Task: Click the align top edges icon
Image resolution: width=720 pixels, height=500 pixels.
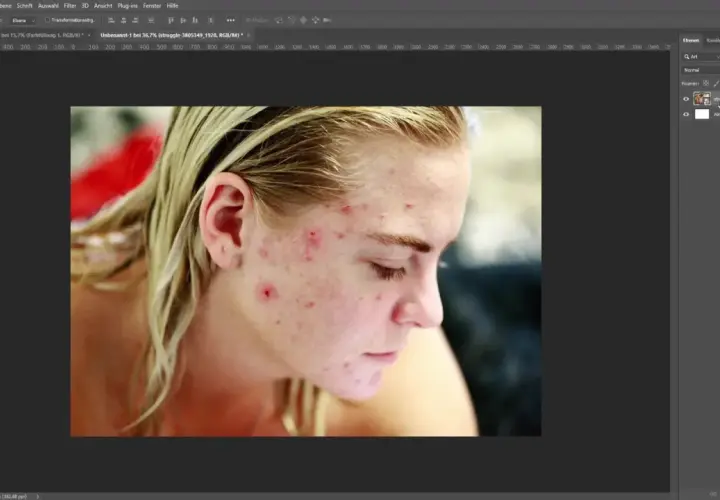Action: point(171,20)
